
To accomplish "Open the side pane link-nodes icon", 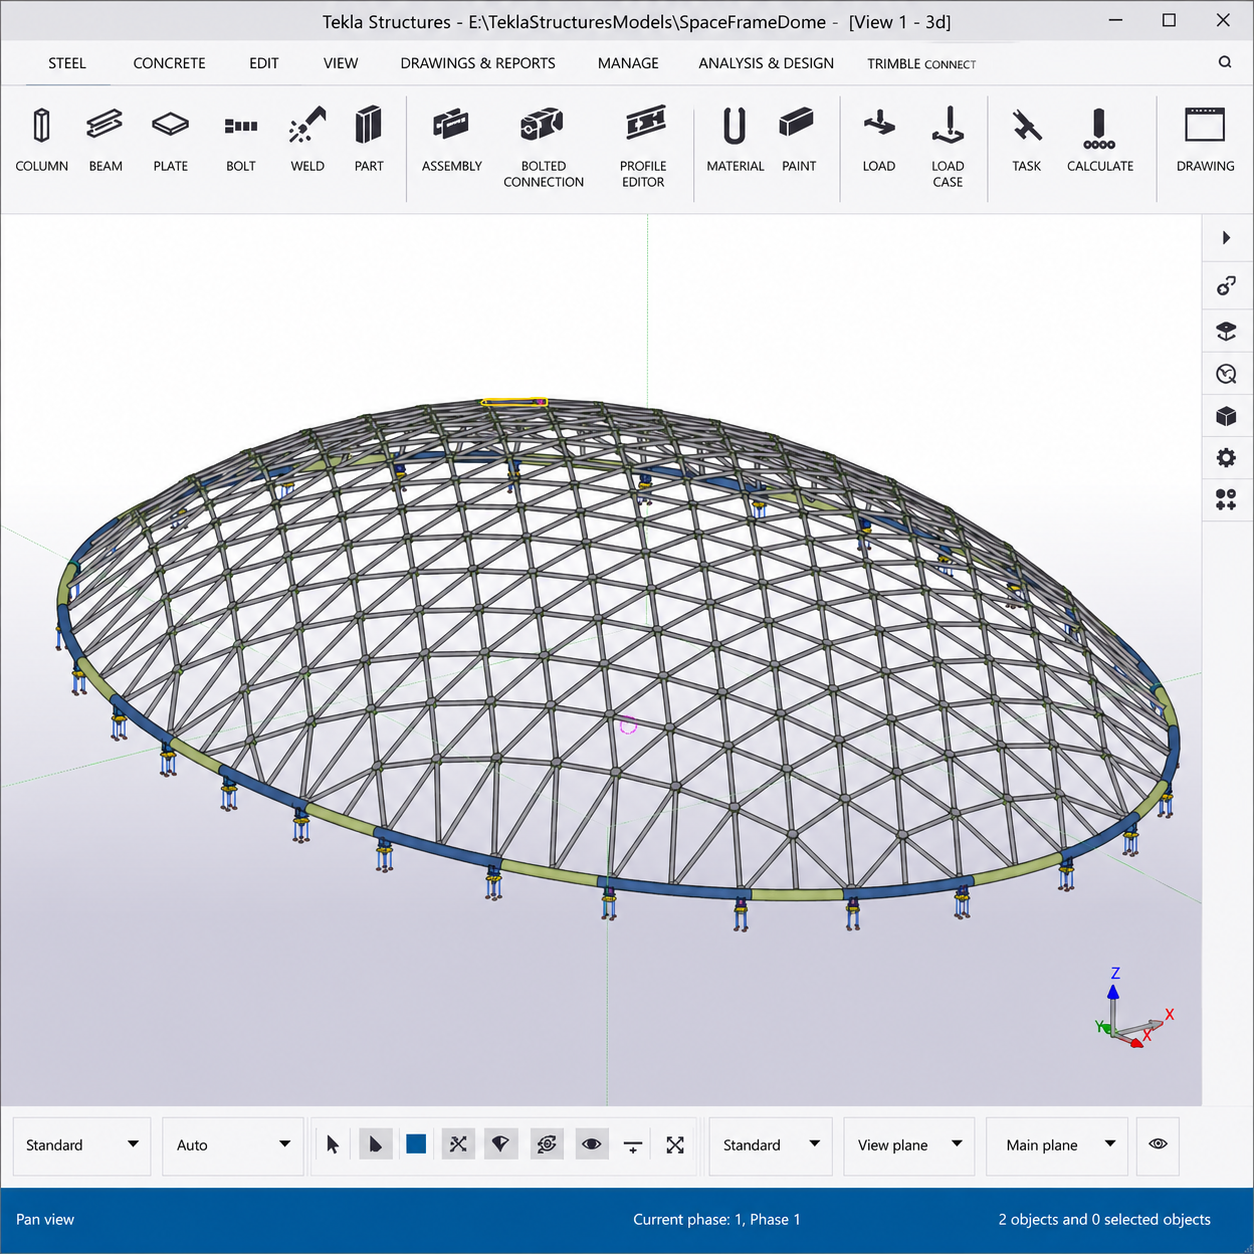I will (x=1226, y=287).
